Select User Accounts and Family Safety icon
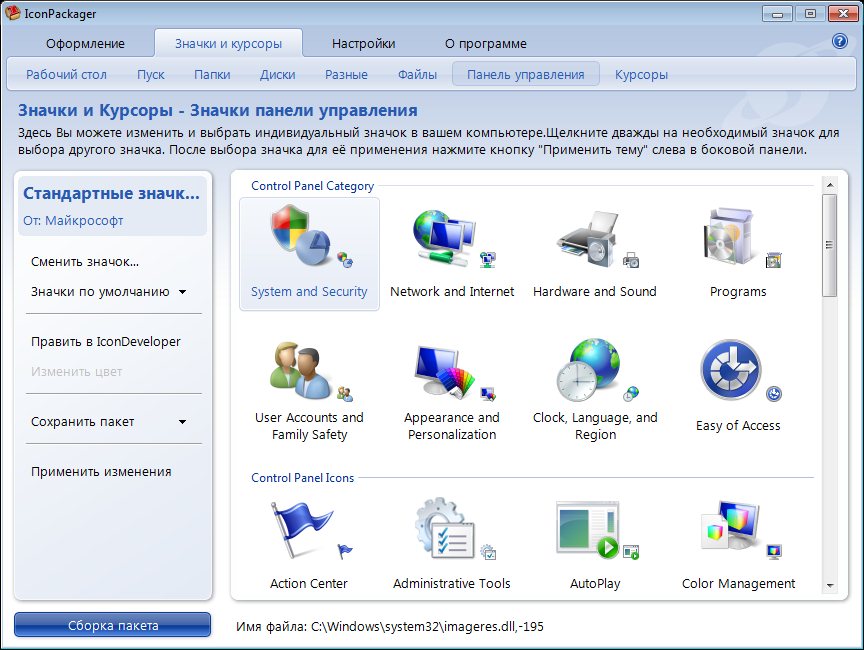Screen dimensions: 864x650 [x=308, y=370]
